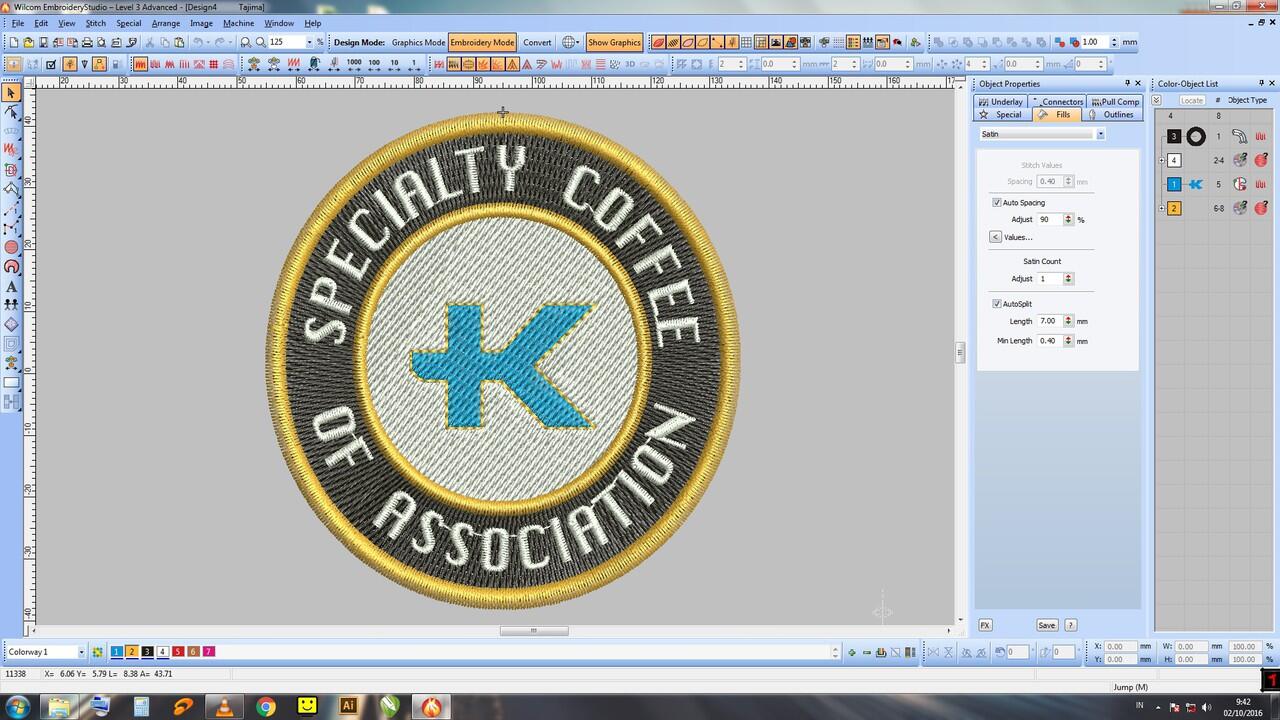The width and height of the screenshot is (1280, 720).
Task: Select blue color swatch 1 in palette
Action: click(x=116, y=652)
